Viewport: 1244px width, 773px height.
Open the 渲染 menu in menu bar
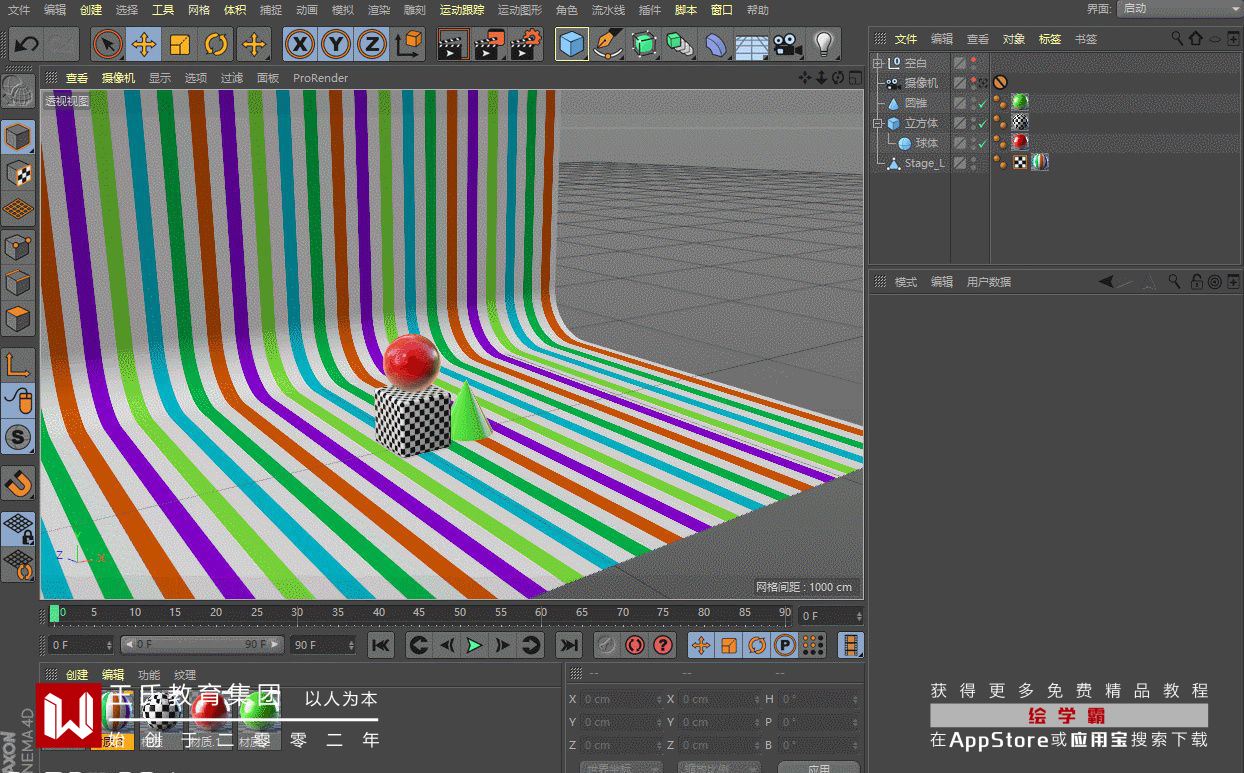(379, 10)
